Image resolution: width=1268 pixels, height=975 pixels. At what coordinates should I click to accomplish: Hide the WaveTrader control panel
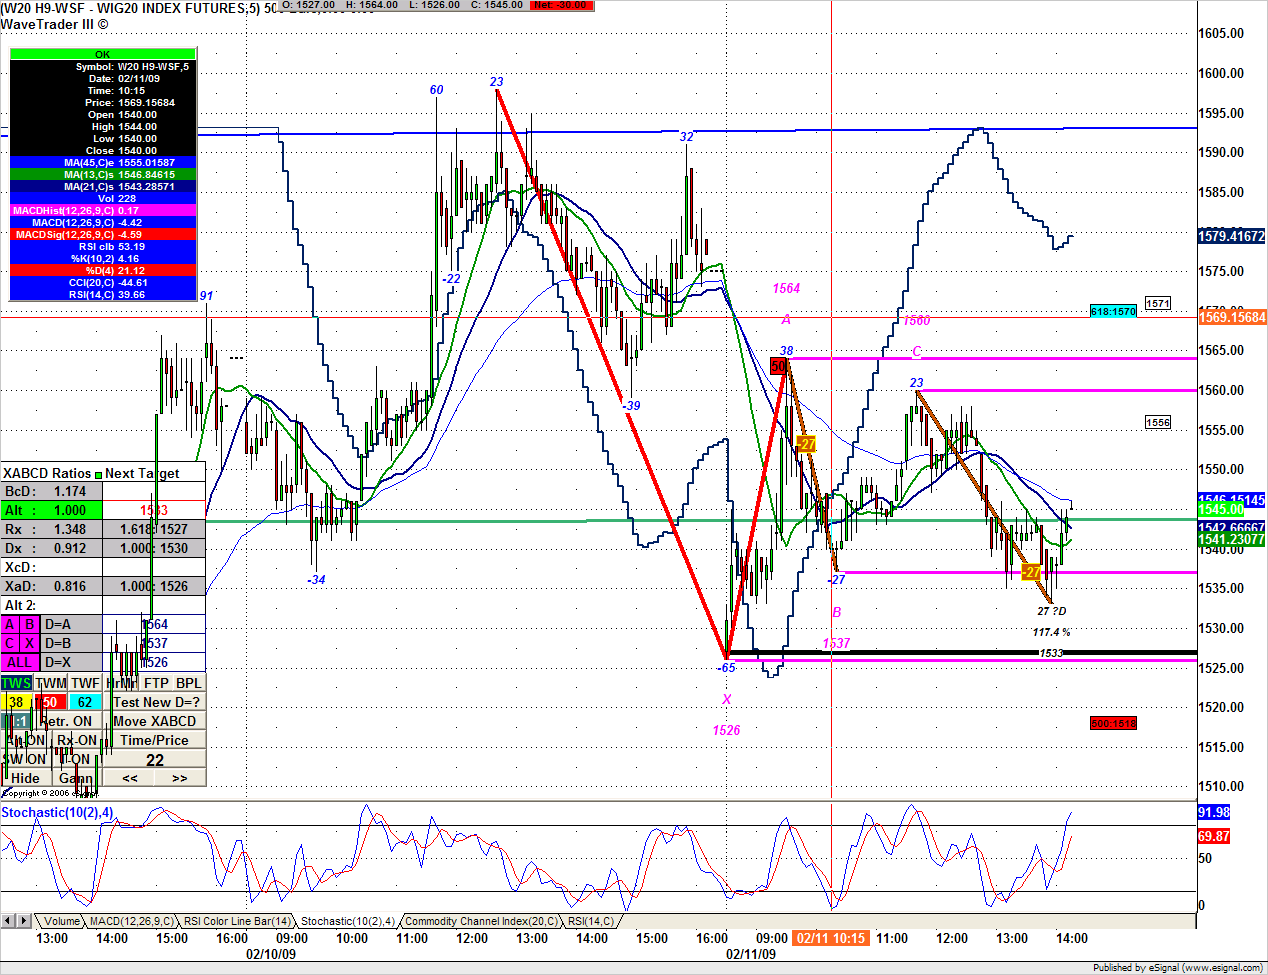point(26,778)
